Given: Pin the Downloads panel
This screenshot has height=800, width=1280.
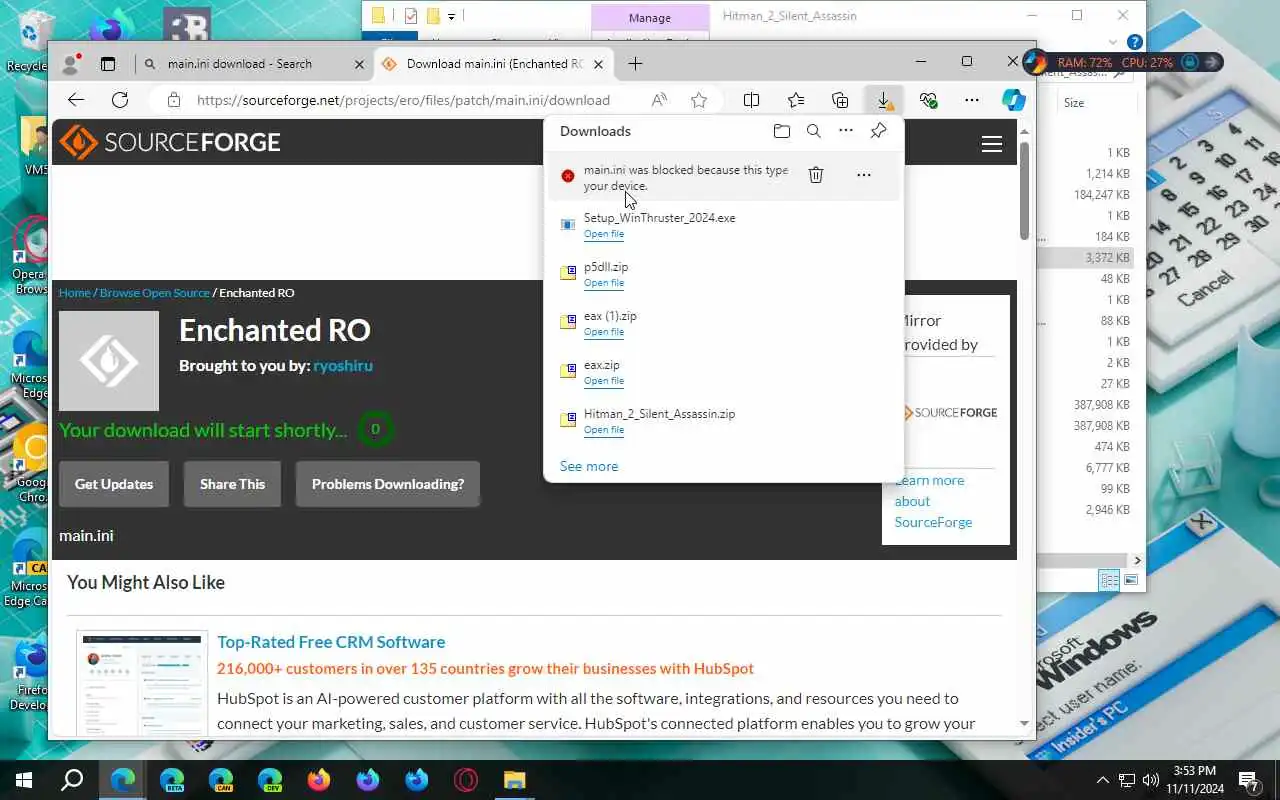Looking at the screenshot, I should coord(878,131).
